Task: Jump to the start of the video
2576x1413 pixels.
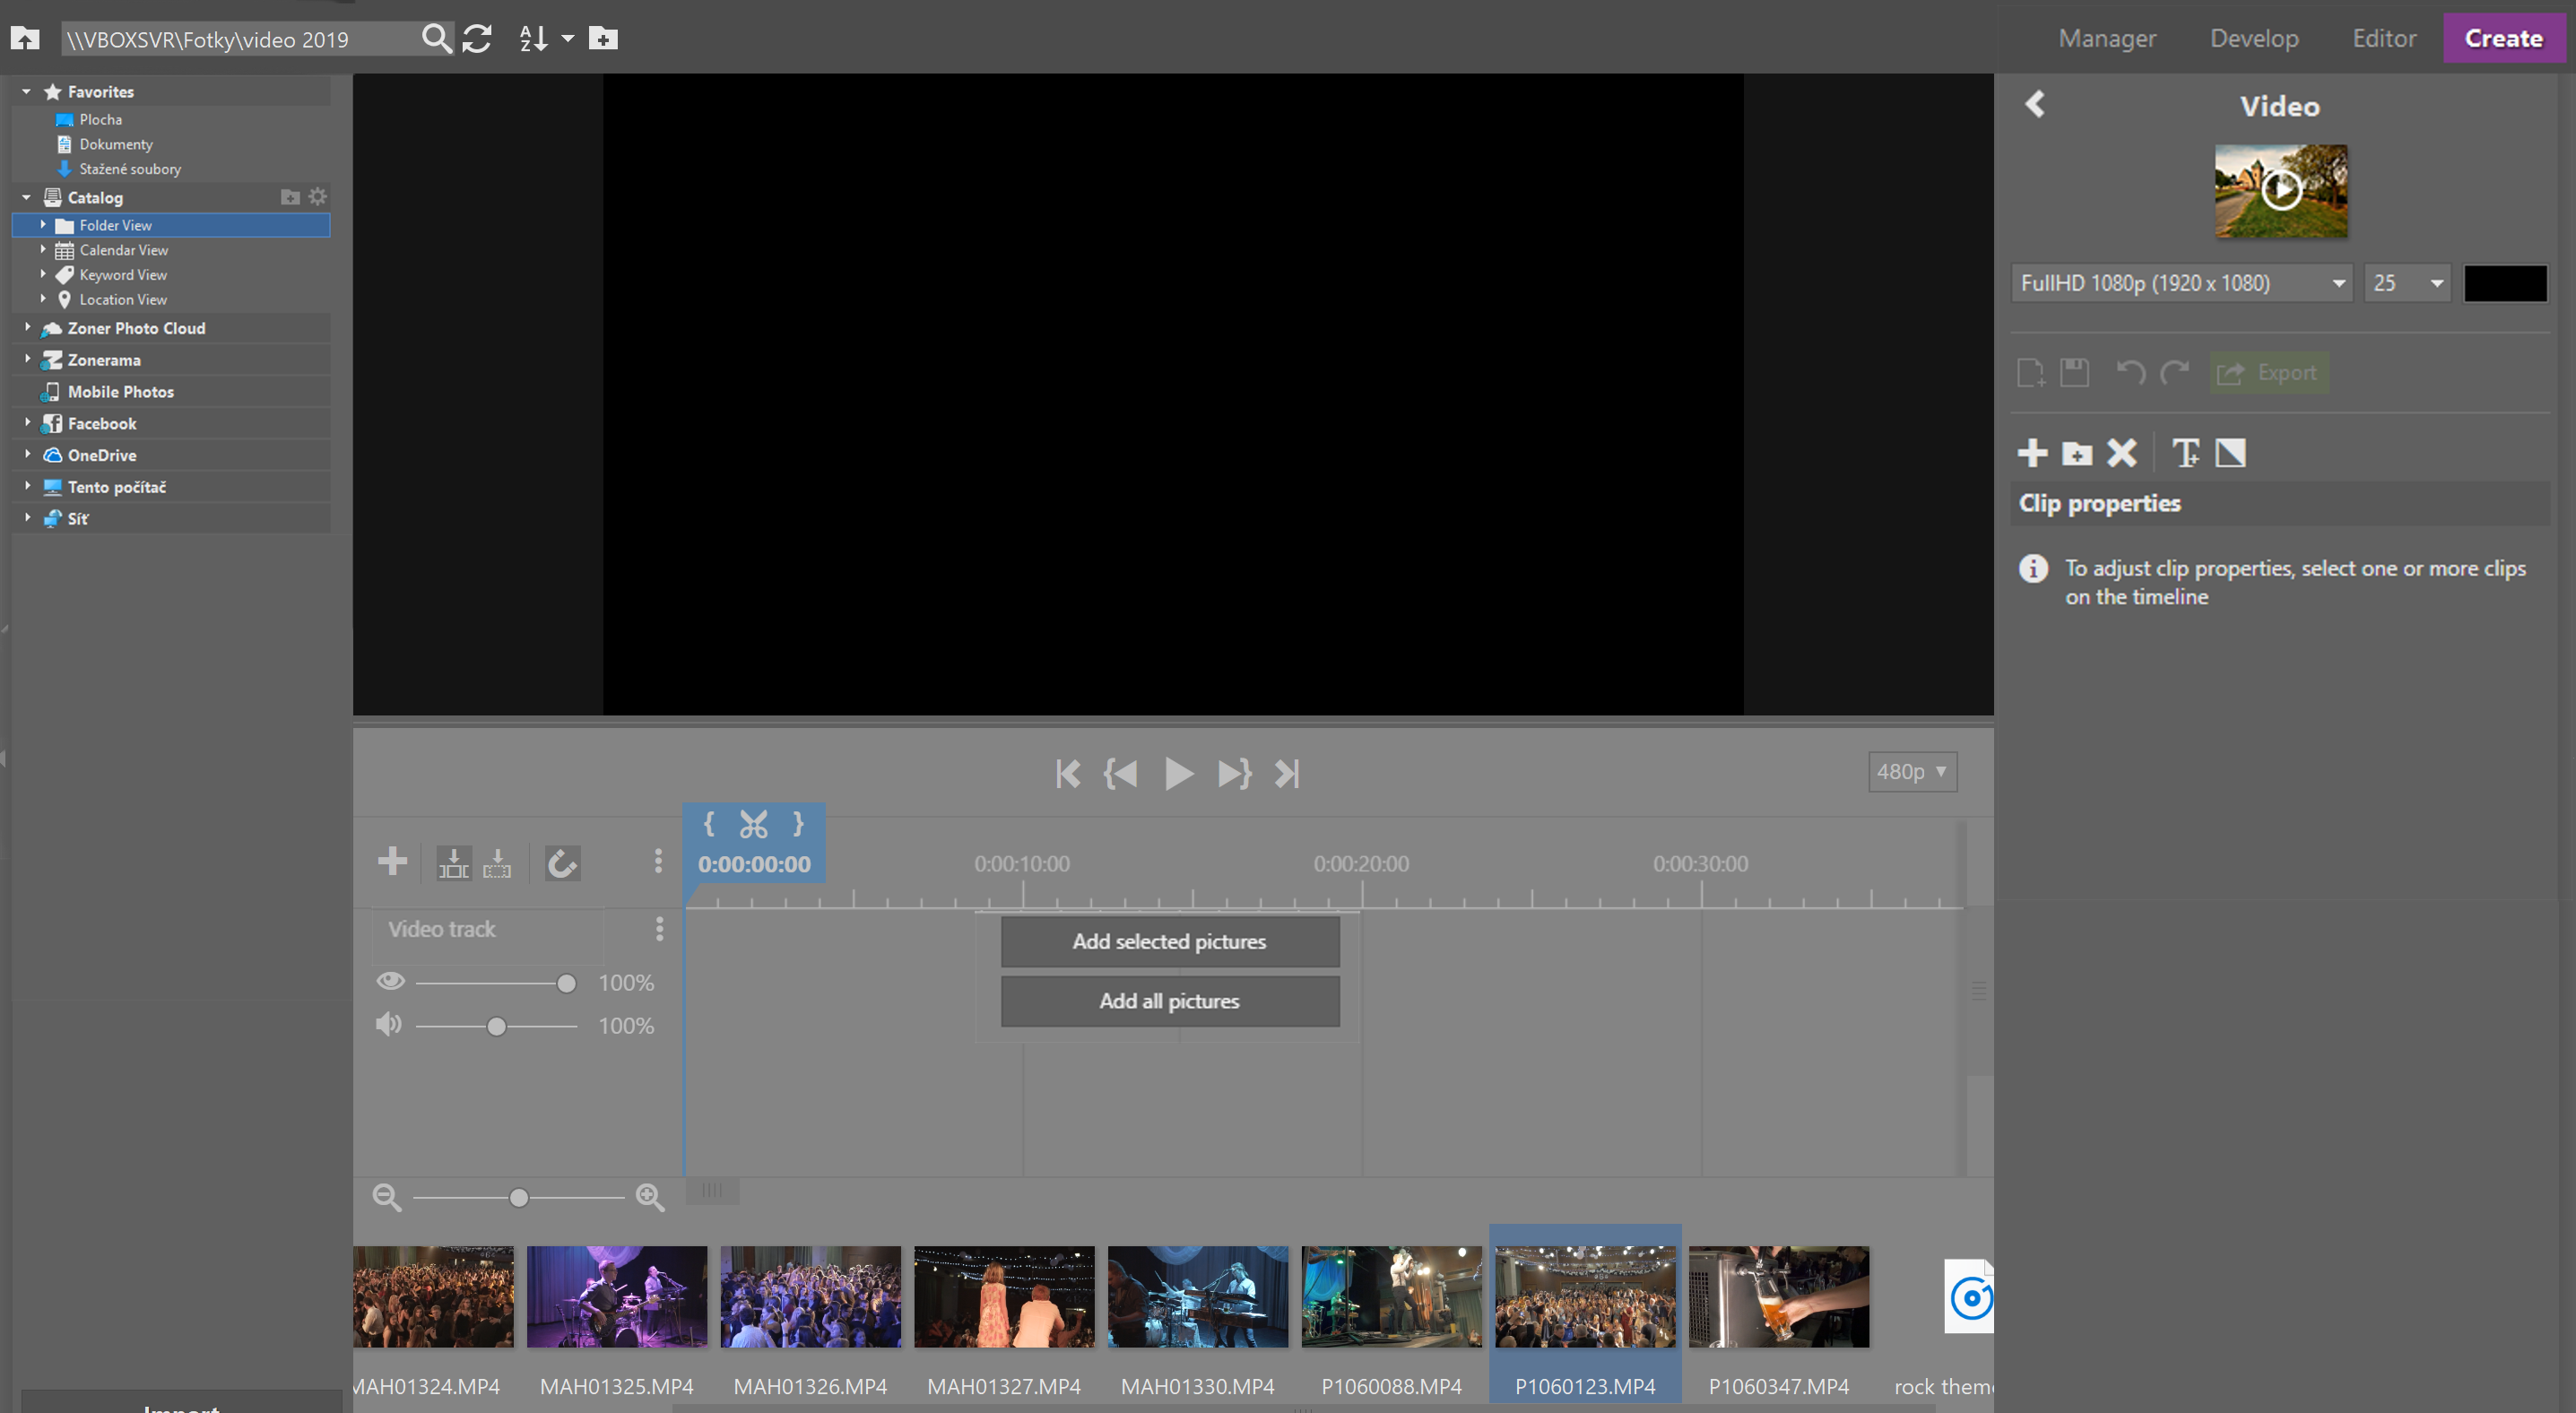Action: pos(1067,773)
